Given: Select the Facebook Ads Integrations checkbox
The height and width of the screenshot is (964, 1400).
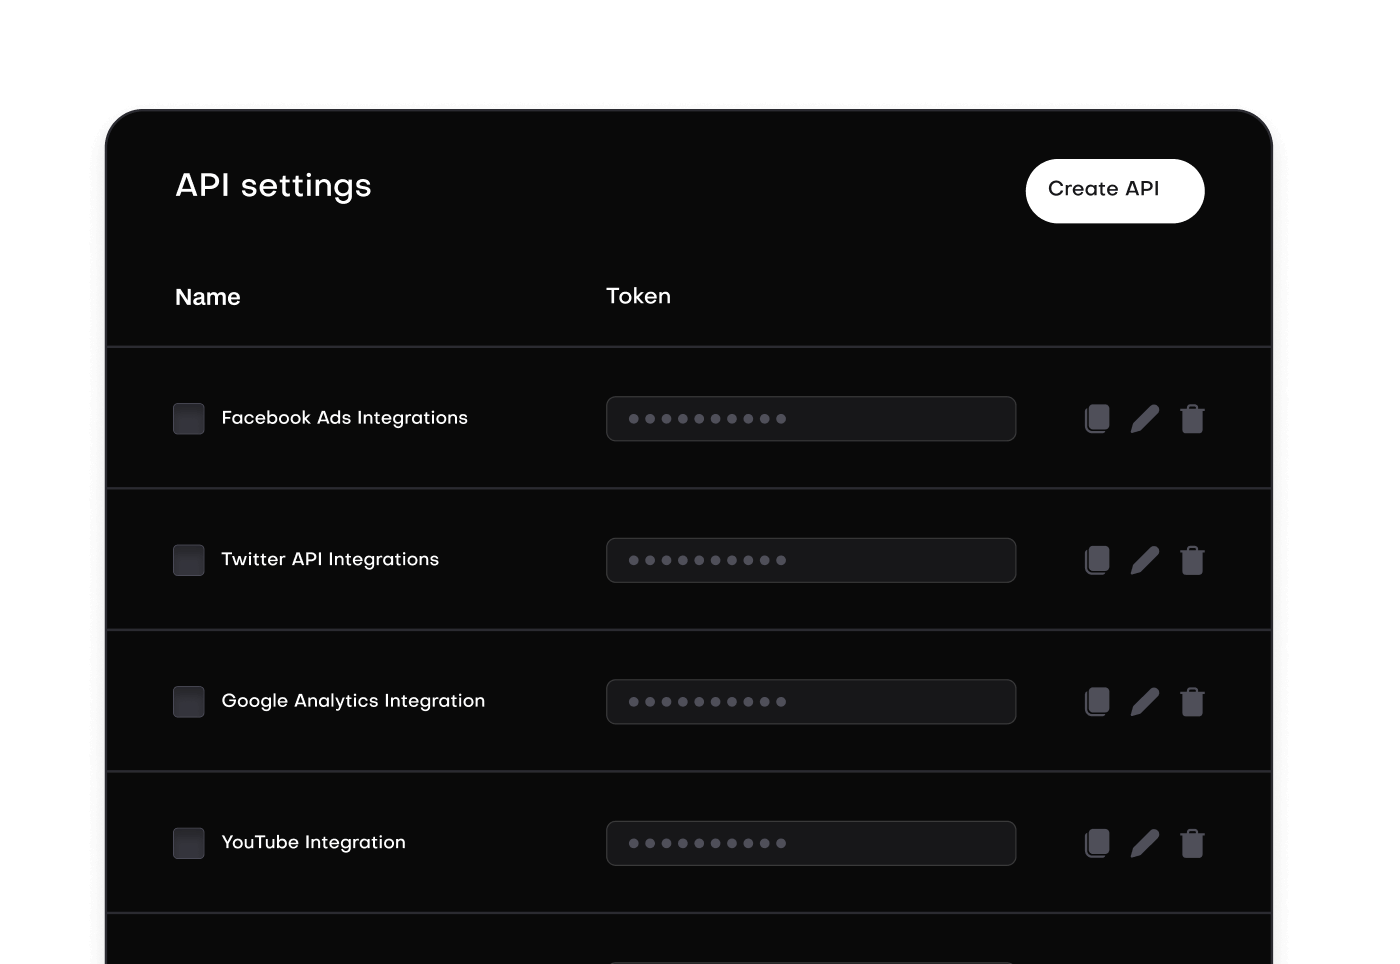Looking at the screenshot, I should (x=188, y=418).
